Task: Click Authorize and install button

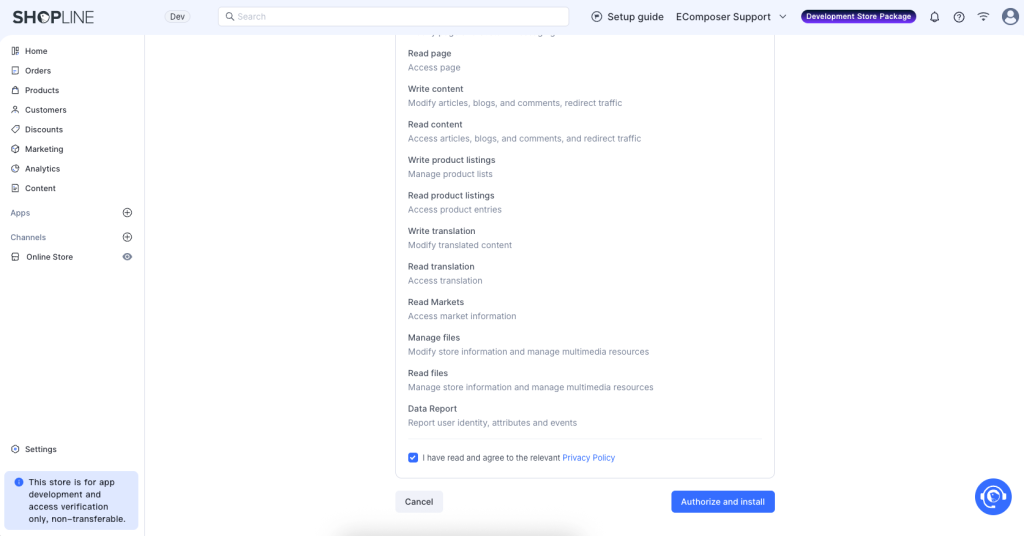Action: [x=722, y=502]
